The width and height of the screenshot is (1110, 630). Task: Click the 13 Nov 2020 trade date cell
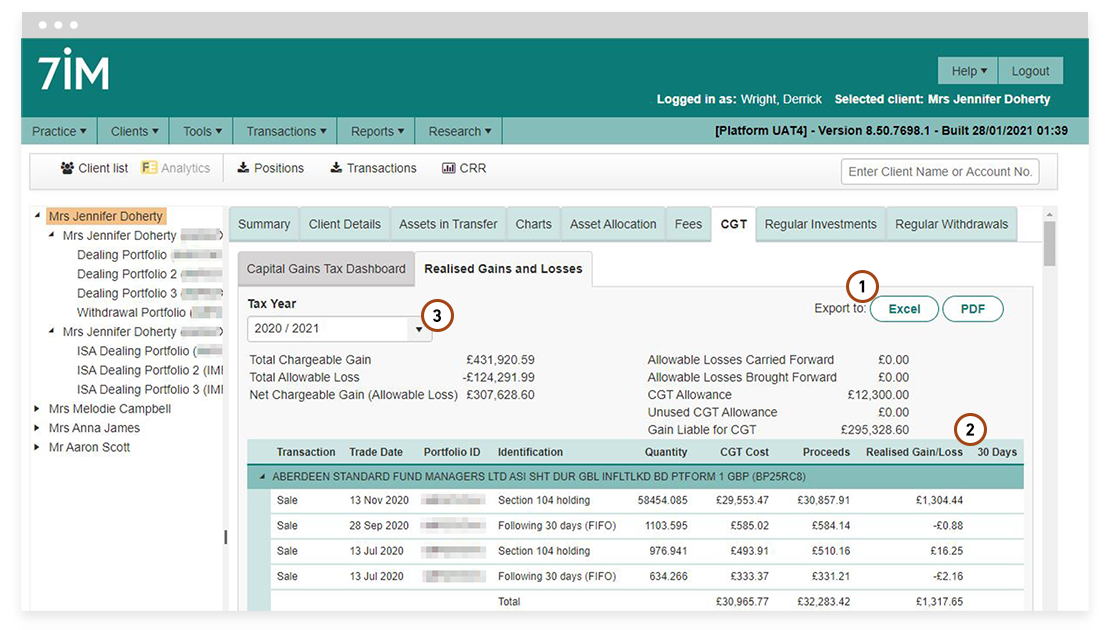click(x=379, y=500)
